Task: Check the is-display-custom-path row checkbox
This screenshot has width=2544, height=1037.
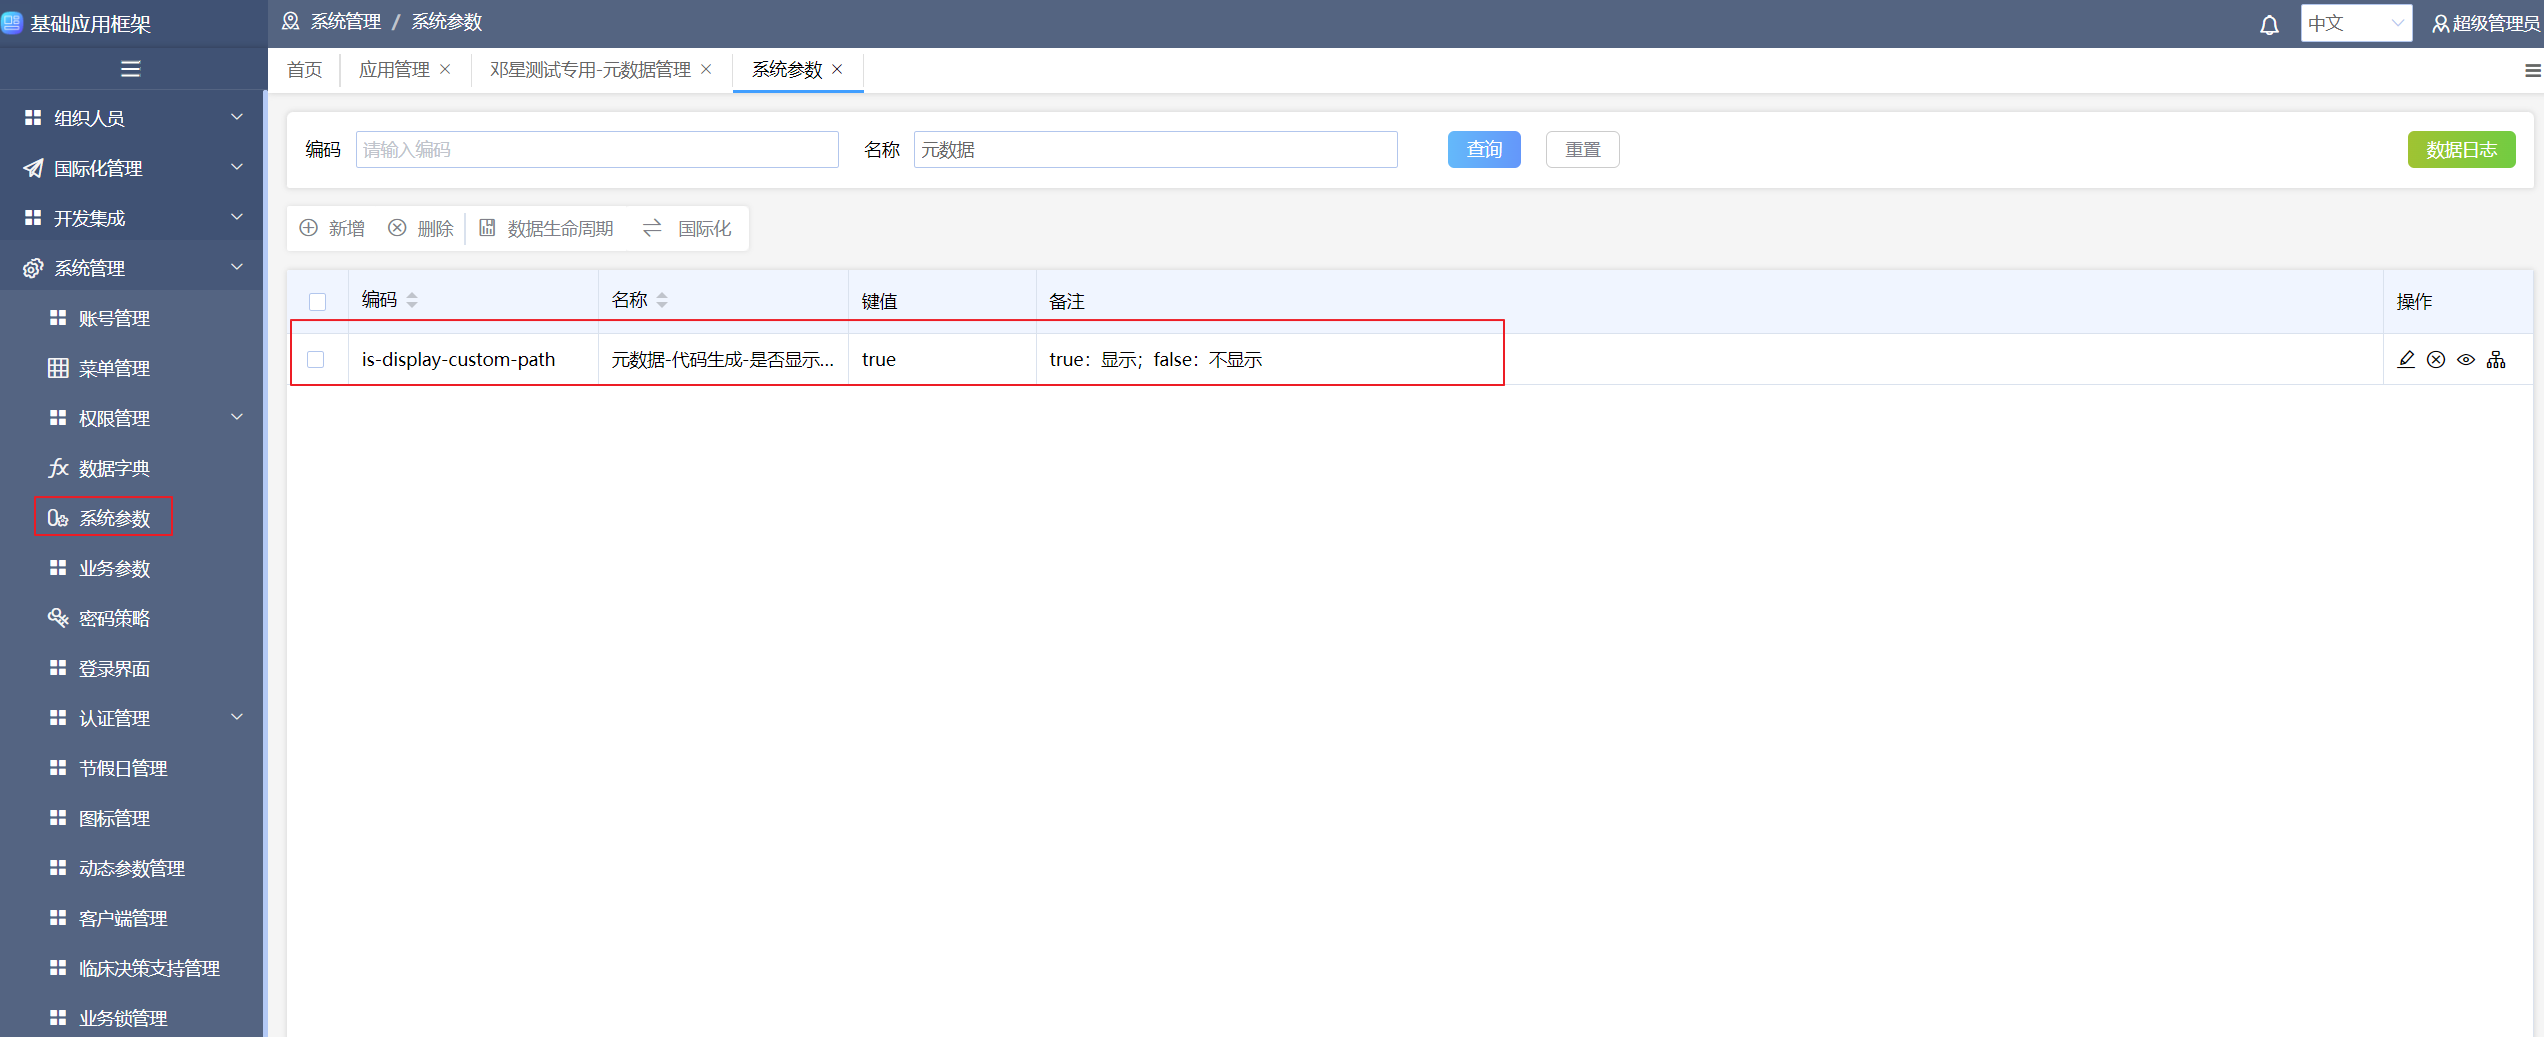Action: [x=316, y=360]
